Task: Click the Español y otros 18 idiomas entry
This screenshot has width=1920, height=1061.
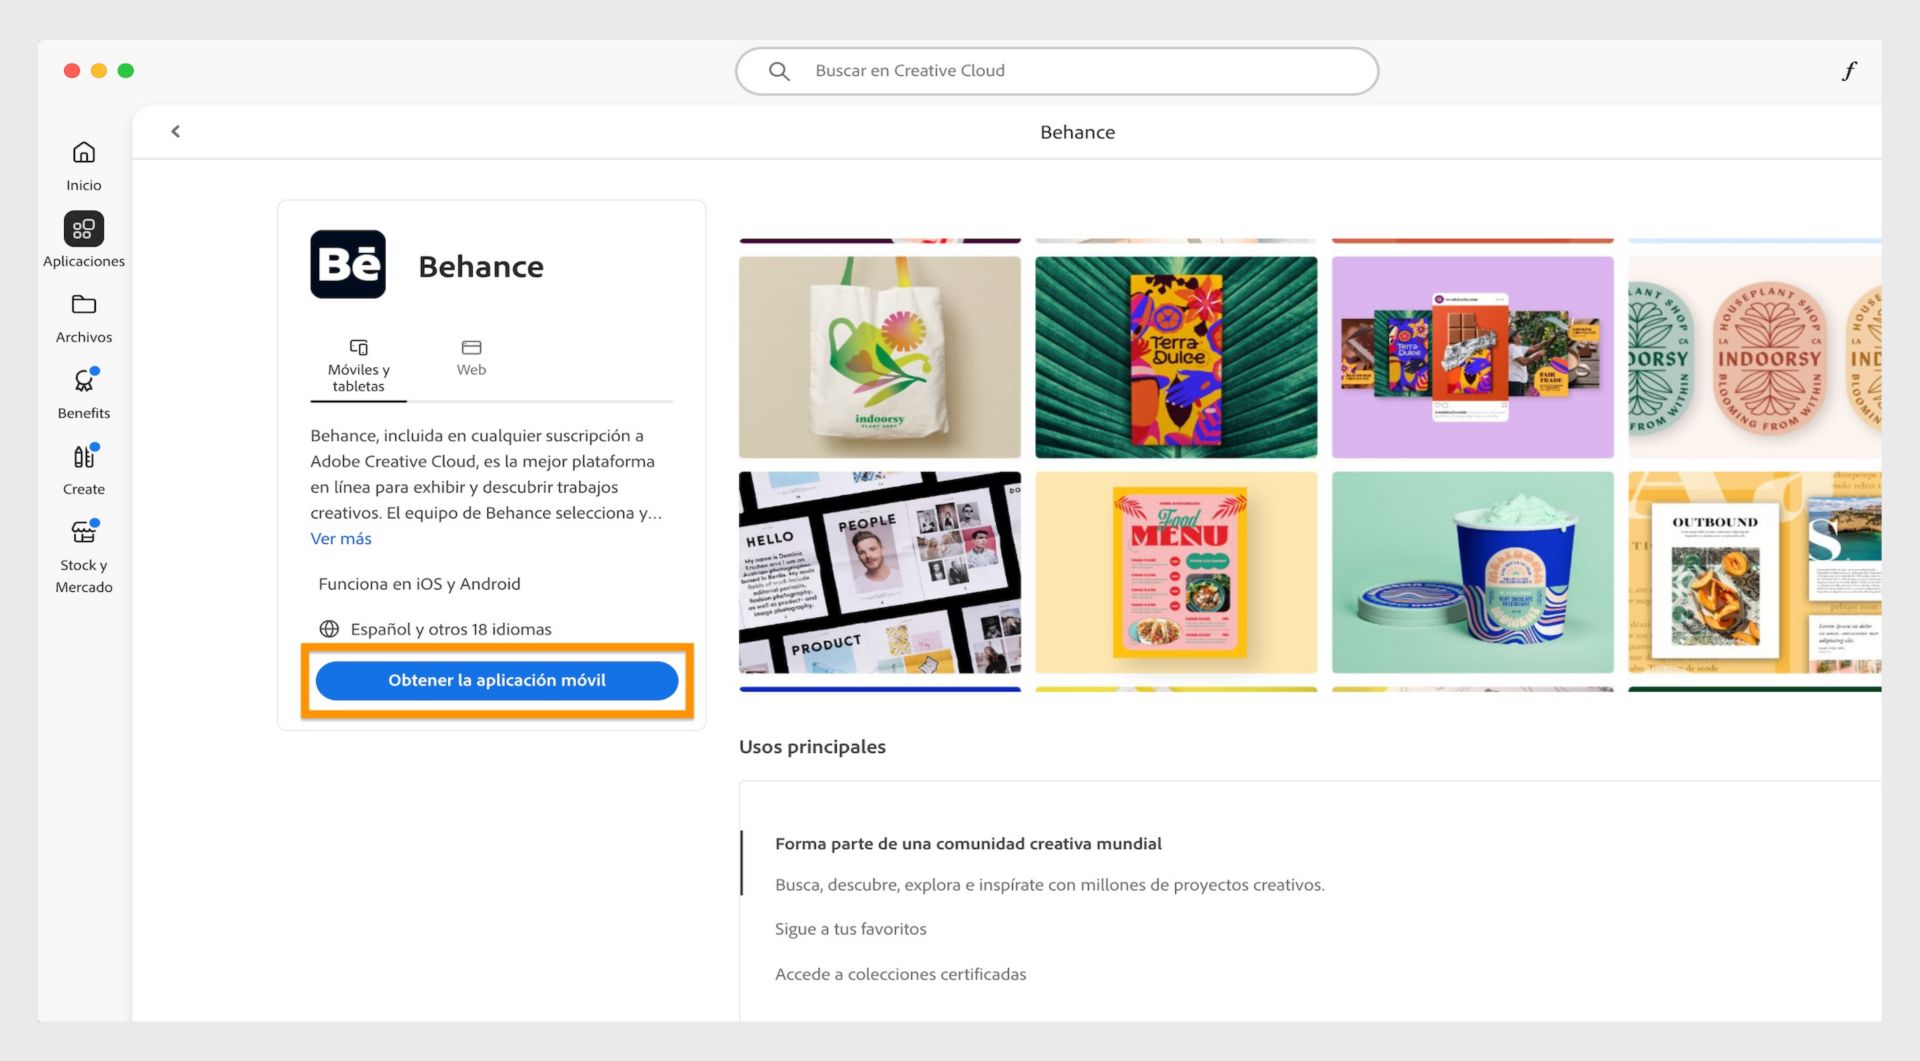Action: pos(450,629)
